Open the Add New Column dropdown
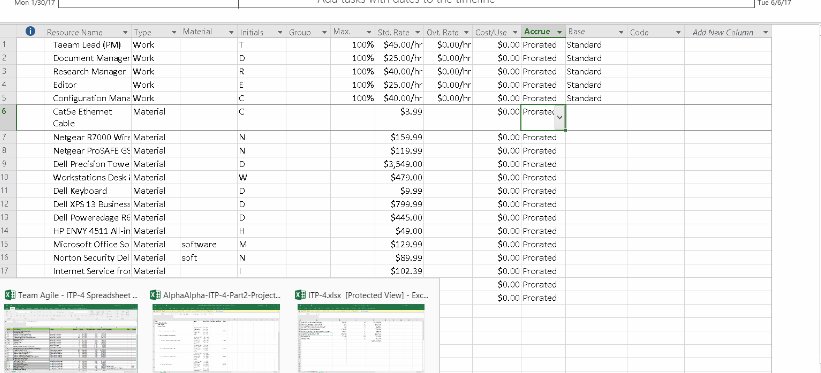 [x=765, y=32]
